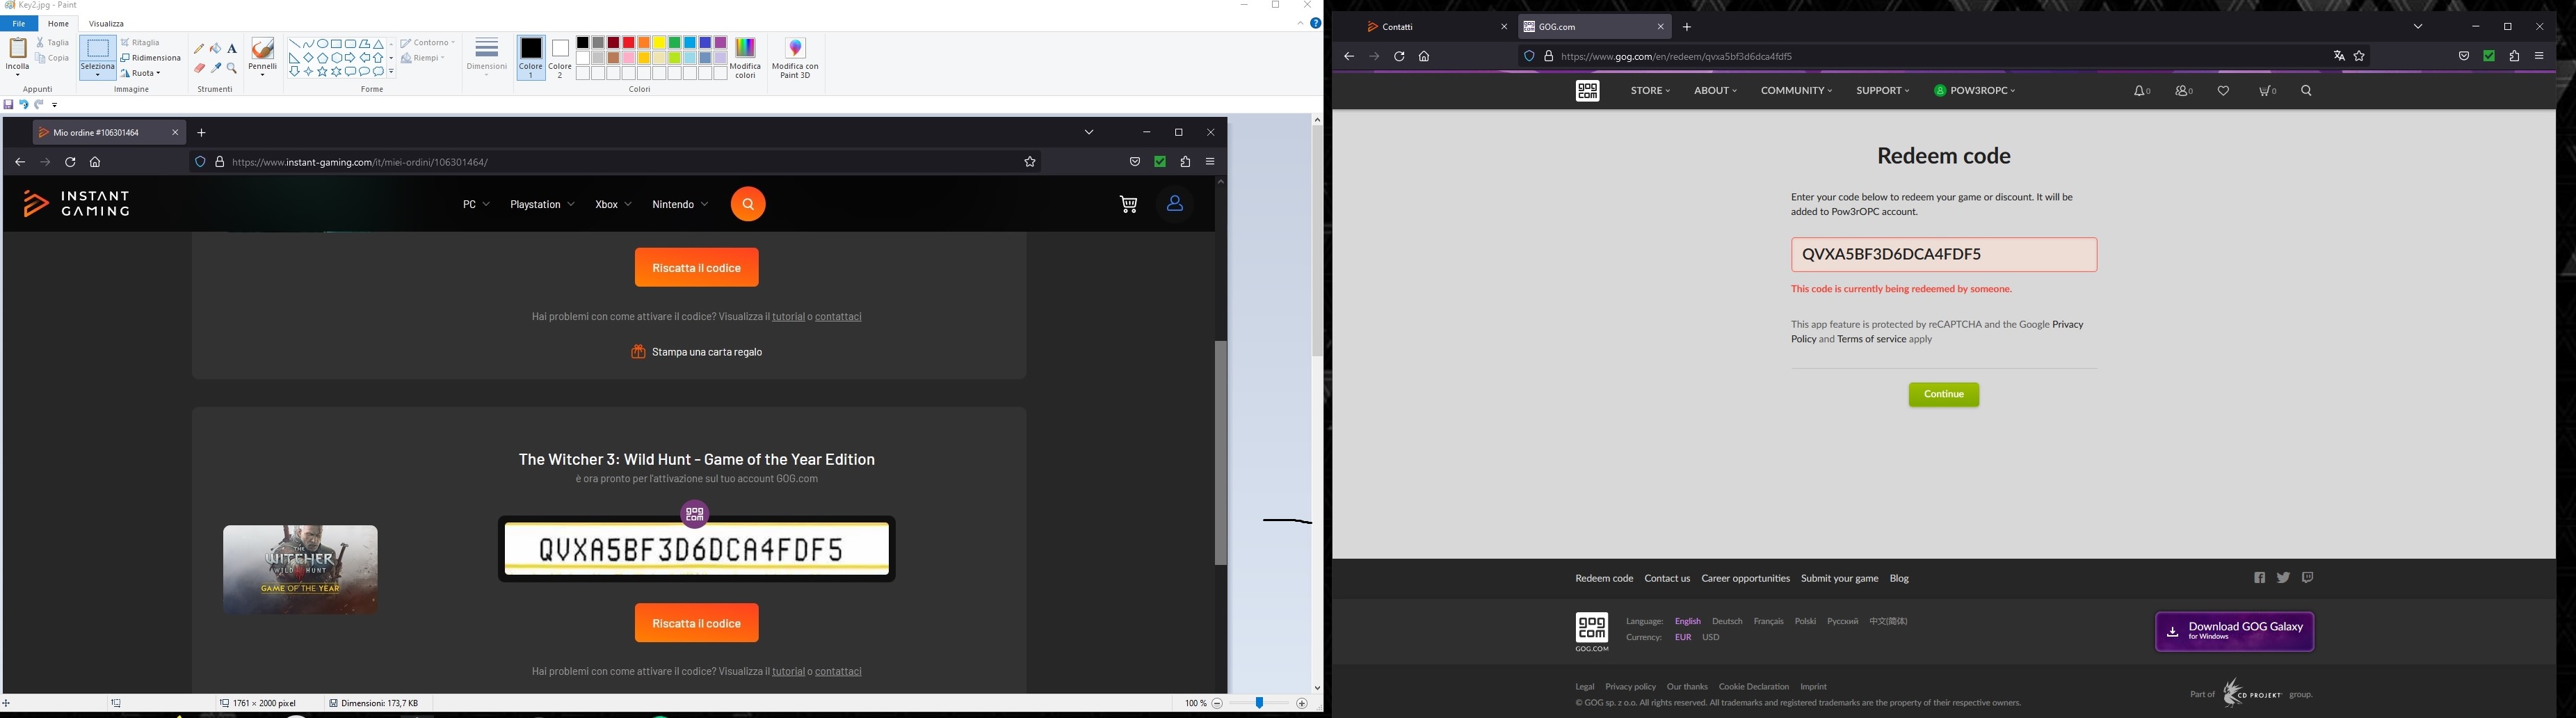Set GOG language to Français

(1768, 622)
